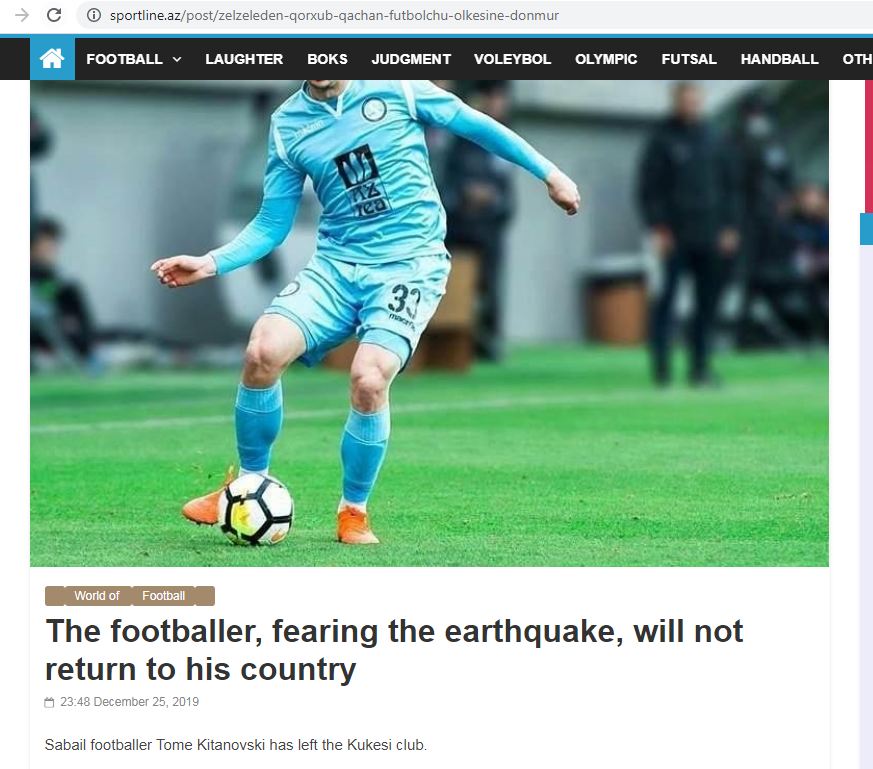Click the sportline.az address bar URL
Viewport: 873px width, 769px height.
pyautogui.click(x=334, y=15)
